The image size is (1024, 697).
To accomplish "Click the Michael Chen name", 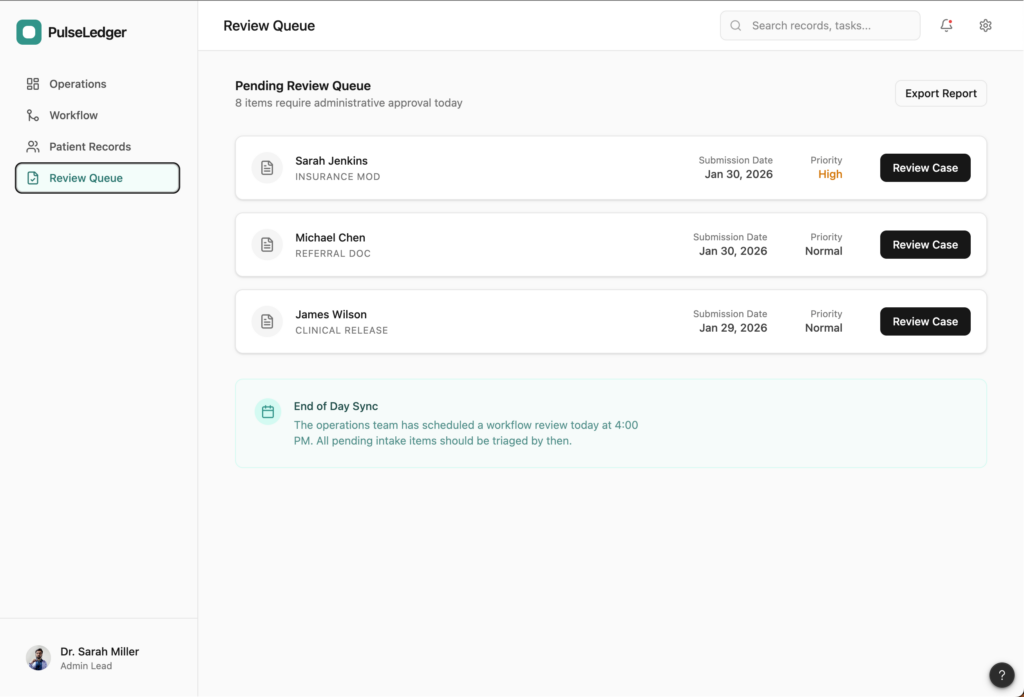I will (330, 238).
